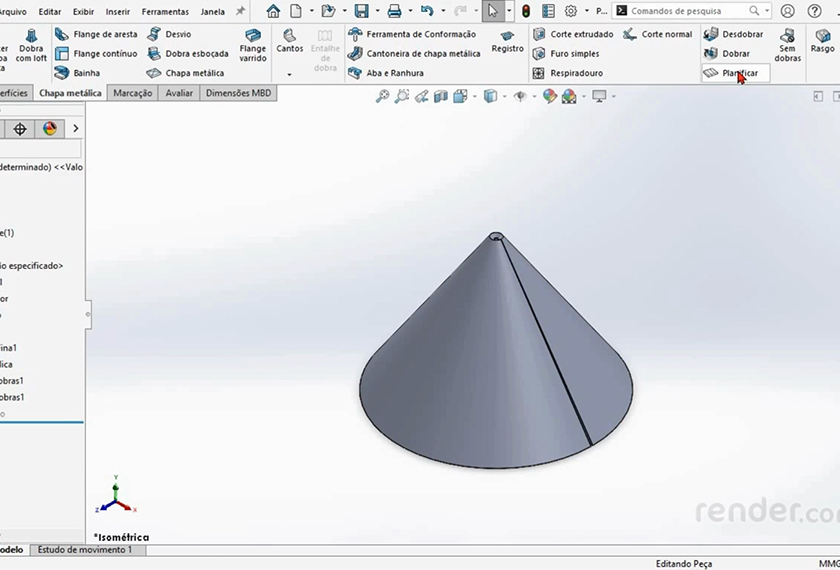Click the Dobra com loft tool

click(31, 47)
